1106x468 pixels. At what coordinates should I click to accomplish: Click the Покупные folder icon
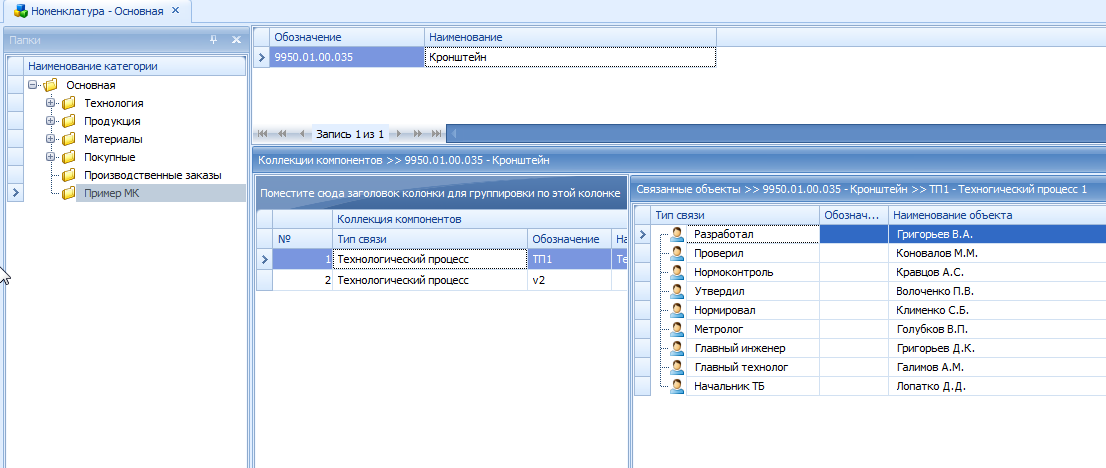pos(68,157)
